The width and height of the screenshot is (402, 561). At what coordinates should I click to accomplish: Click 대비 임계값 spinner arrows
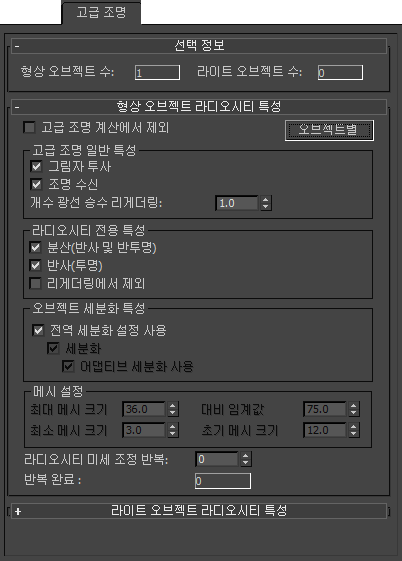click(x=354, y=409)
